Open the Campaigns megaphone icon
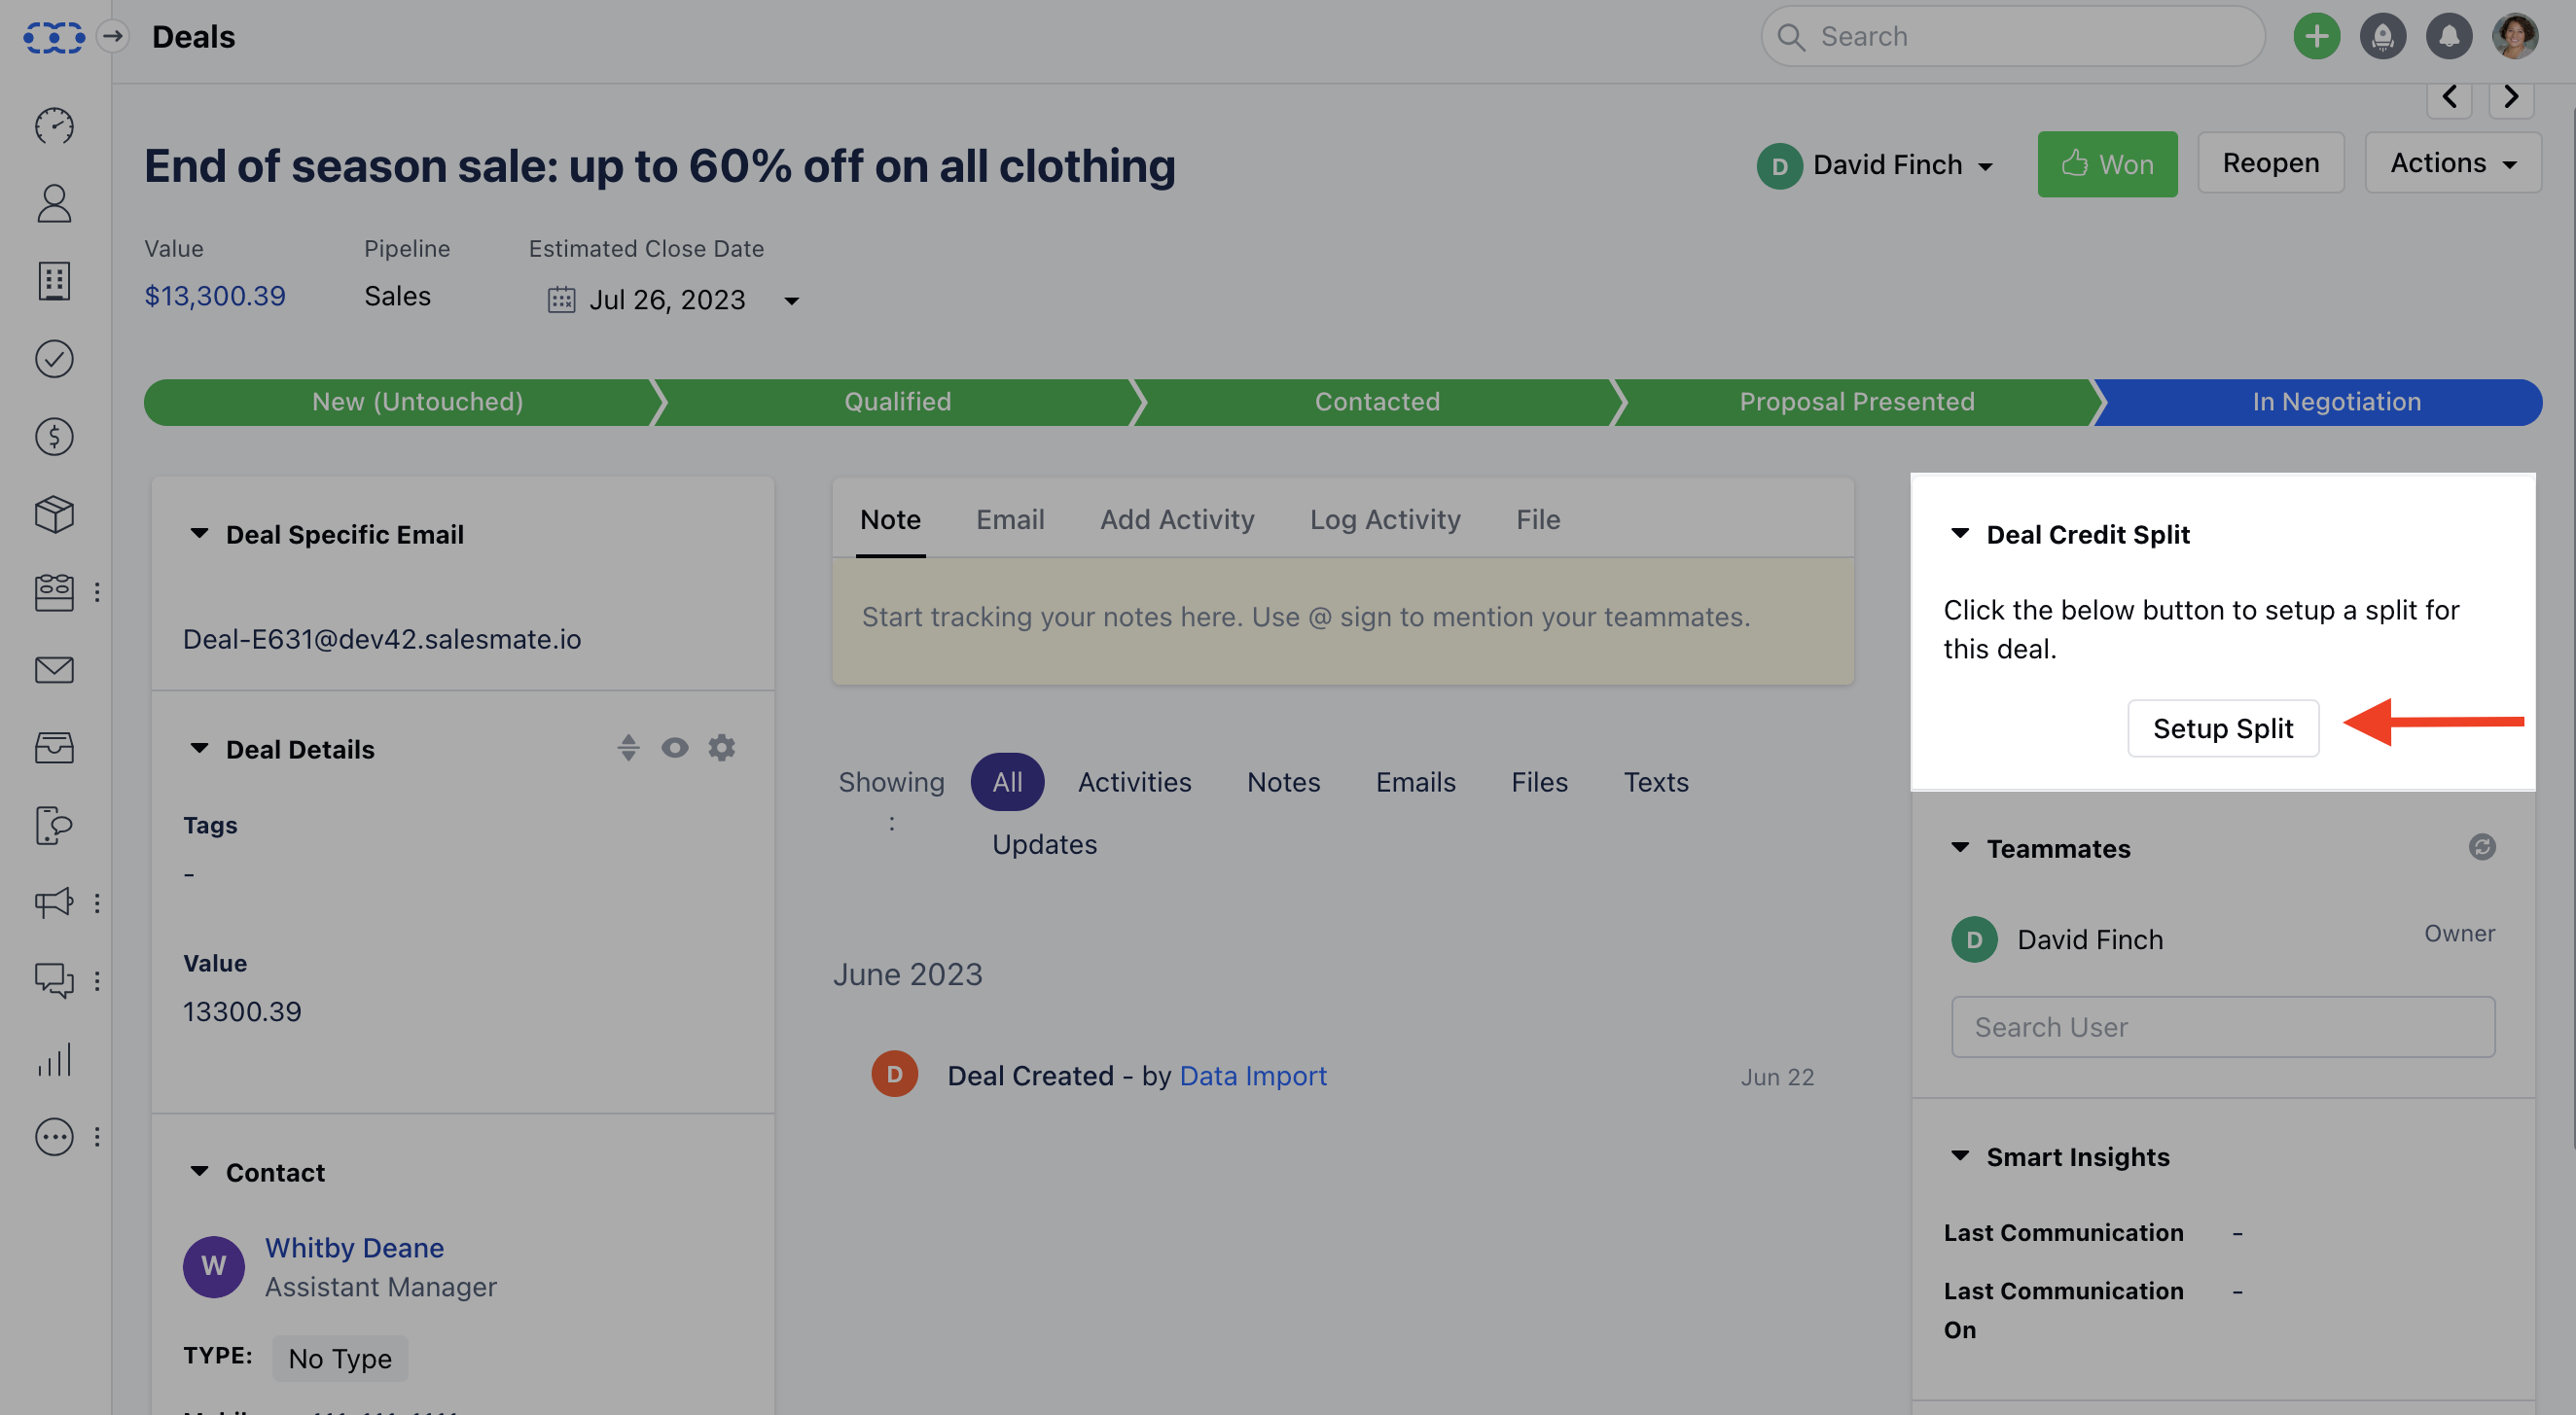 coord(54,903)
